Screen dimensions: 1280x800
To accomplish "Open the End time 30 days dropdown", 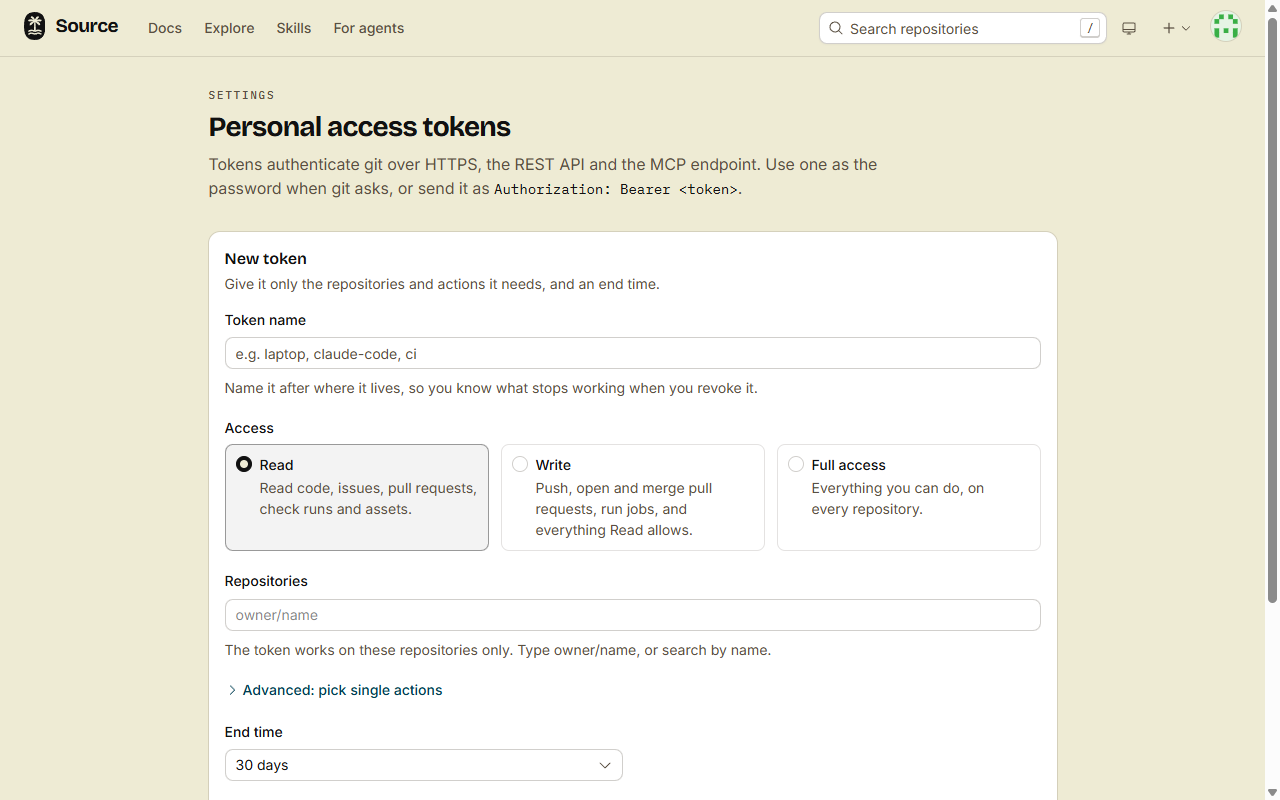I will click(424, 765).
